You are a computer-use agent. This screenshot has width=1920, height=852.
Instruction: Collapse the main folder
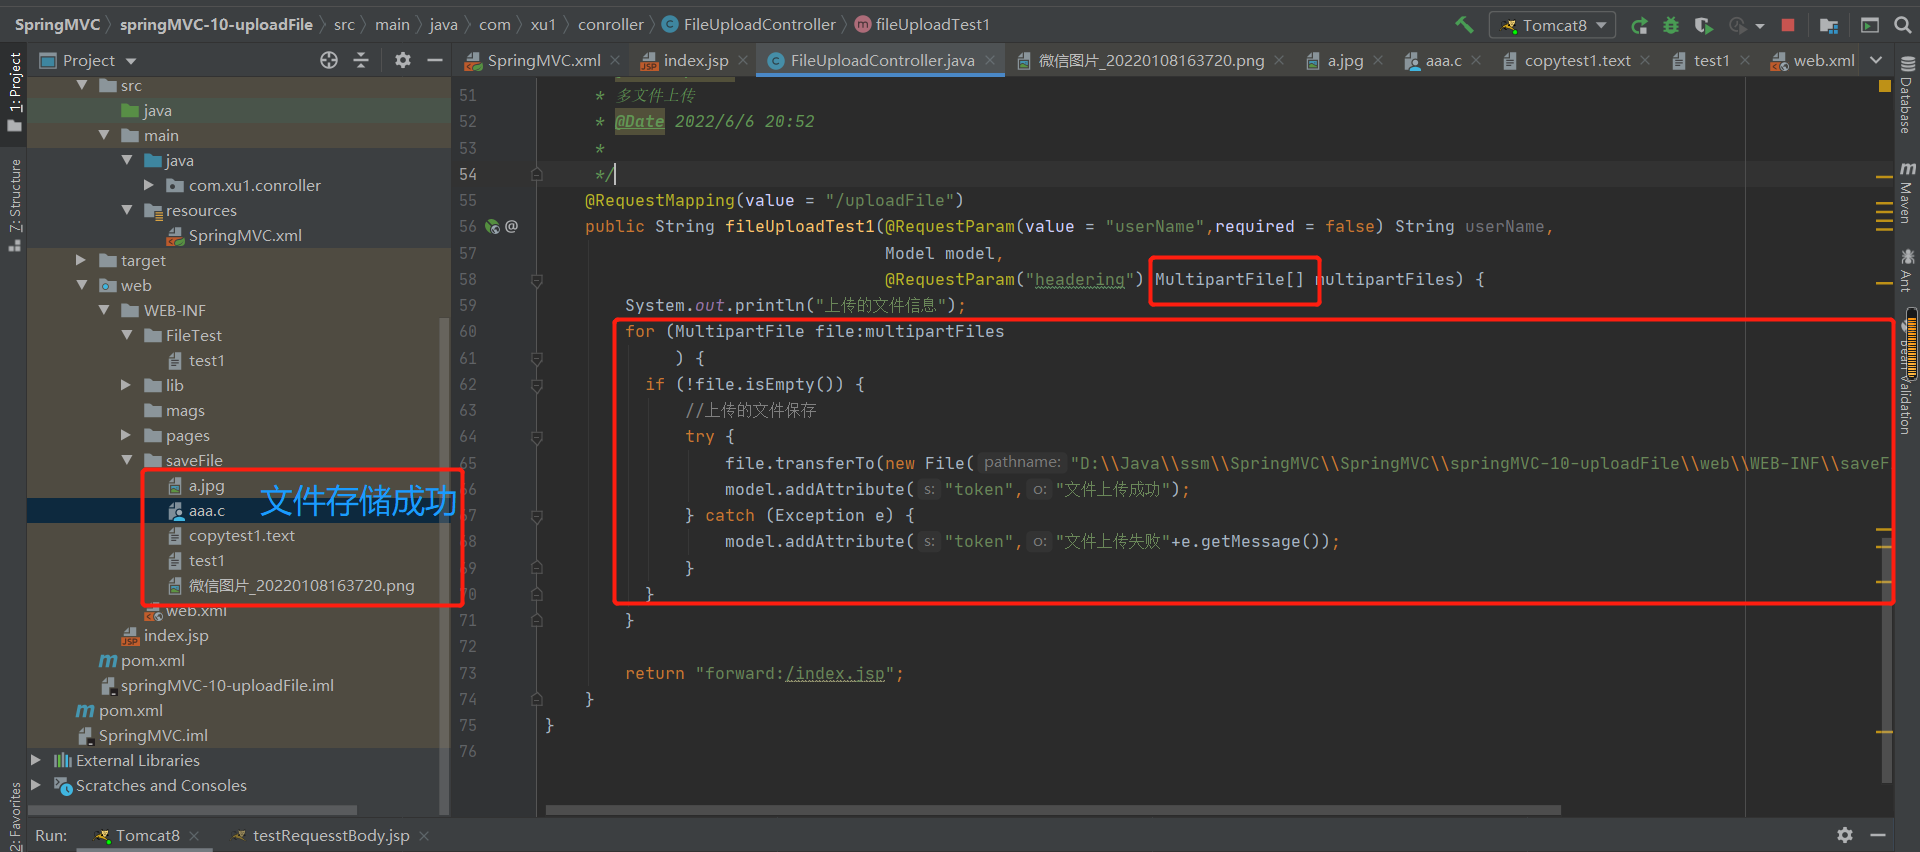click(104, 135)
